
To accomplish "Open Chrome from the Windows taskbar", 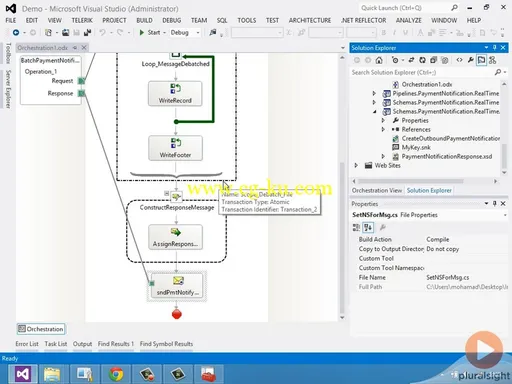I will click(116, 374).
